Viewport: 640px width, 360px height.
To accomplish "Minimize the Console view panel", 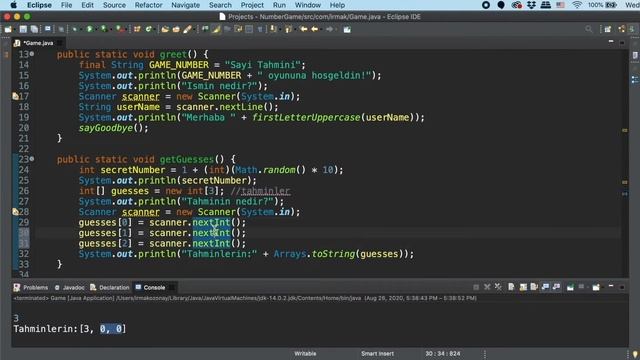I will (611, 287).
